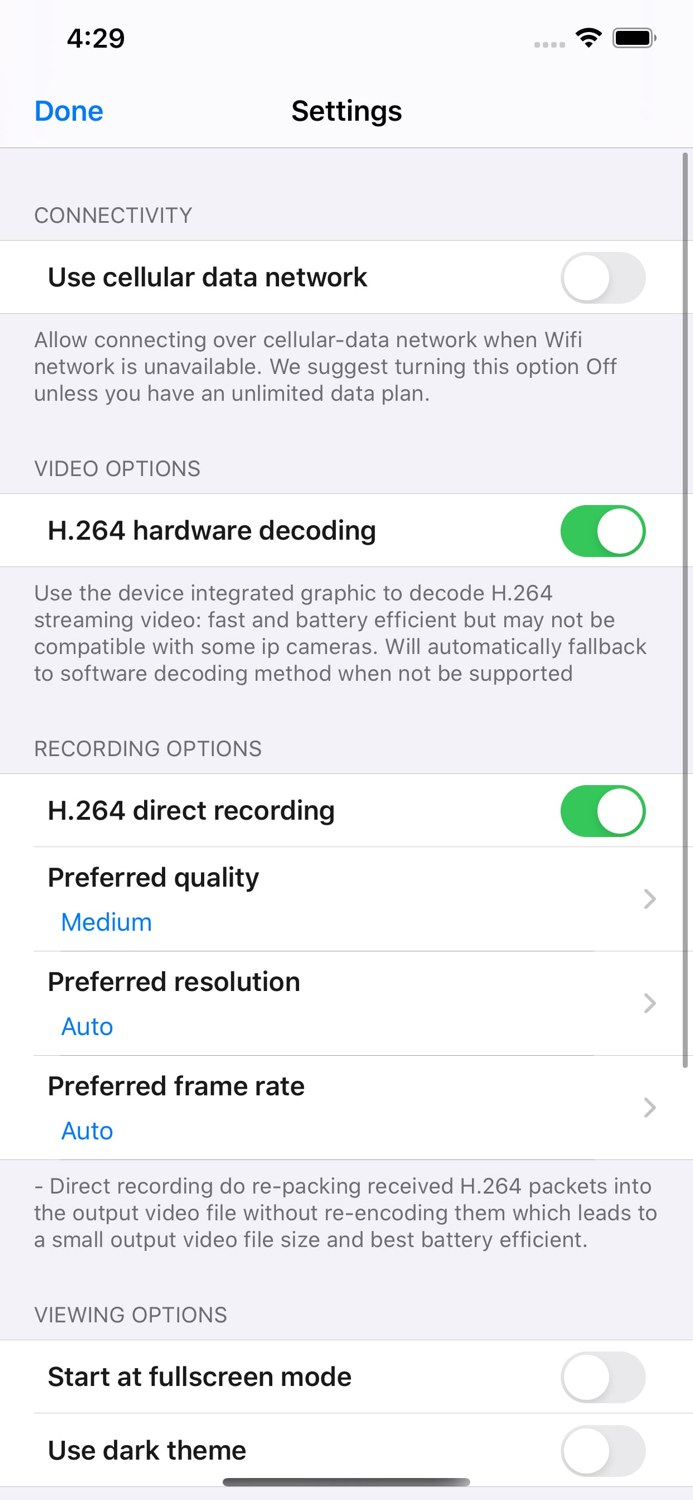
Task: Tap the home indicator bar
Action: pos(346,1482)
